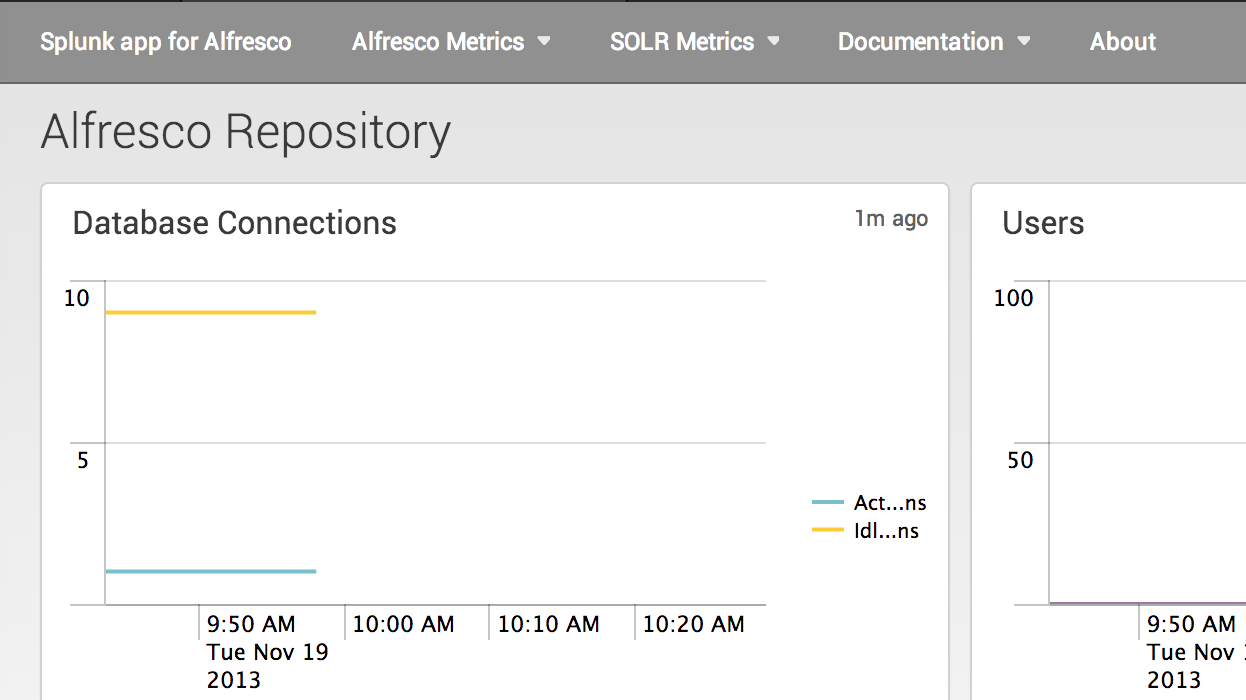The height and width of the screenshot is (700, 1246).
Task: Expand the Alfresco Metrics dropdown arrow
Action: [x=544, y=42]
